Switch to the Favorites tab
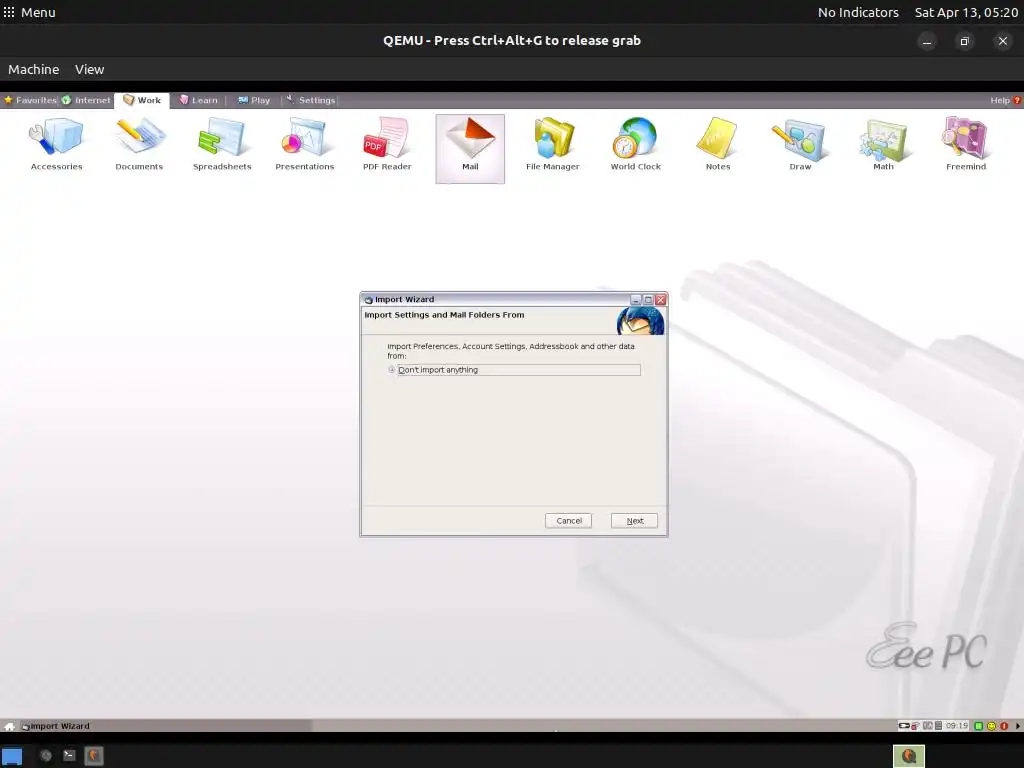1024x768 pixels. pyautogui.click(x=30, y=100)
